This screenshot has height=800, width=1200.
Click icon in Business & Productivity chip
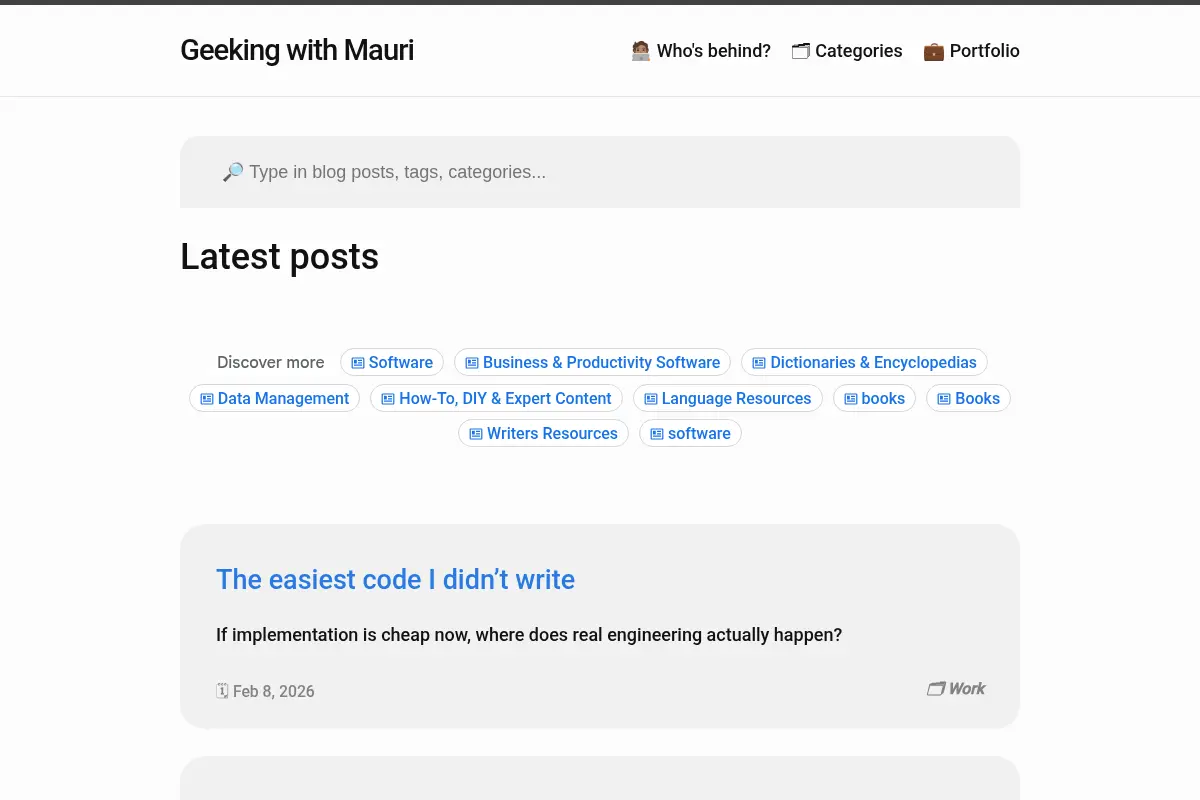(472, 363)
